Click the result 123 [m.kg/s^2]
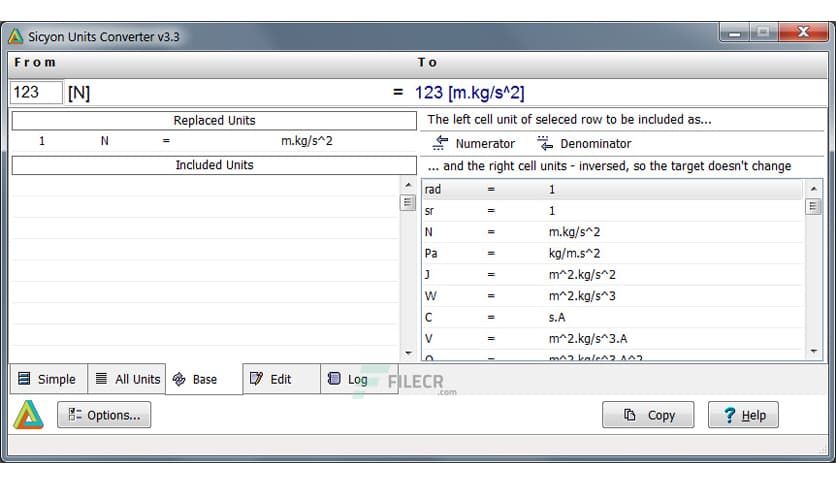The width and height of the screenshot is (836, 484). 470,93
